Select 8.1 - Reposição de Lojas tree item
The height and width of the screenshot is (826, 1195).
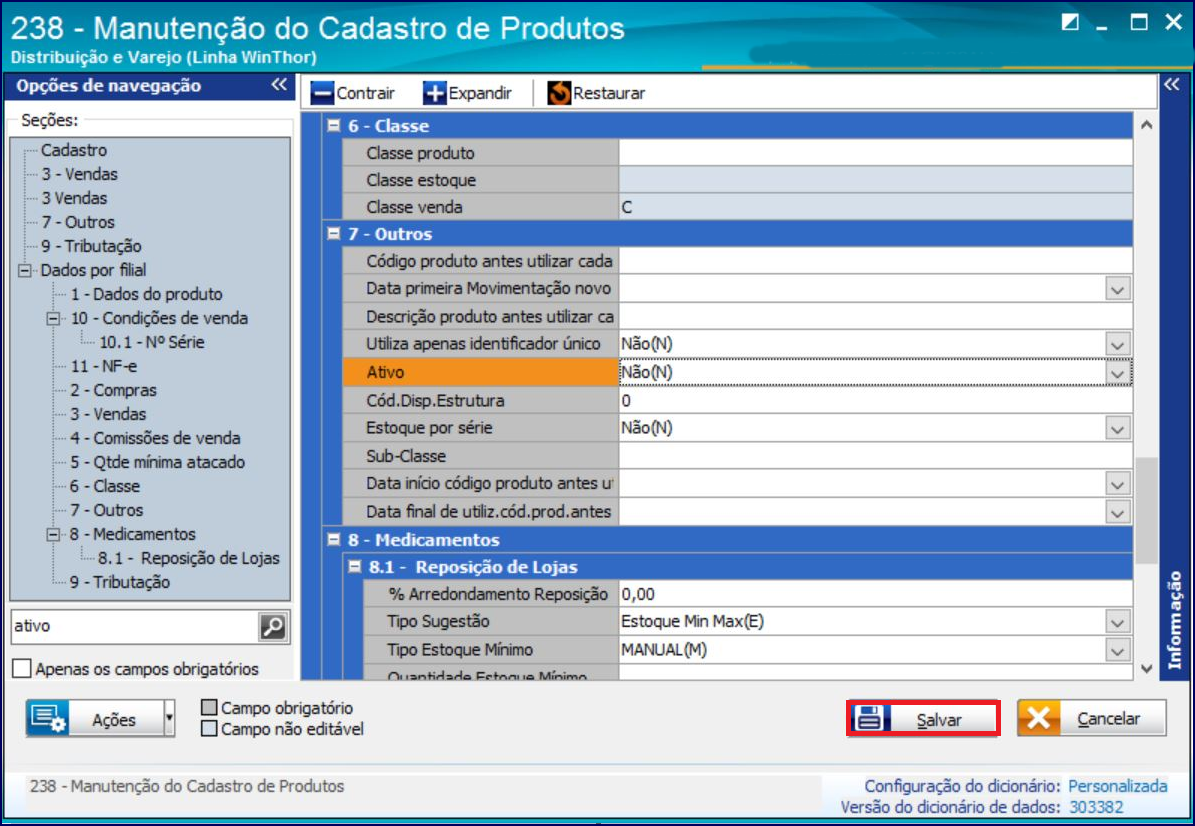click(188, 559)
